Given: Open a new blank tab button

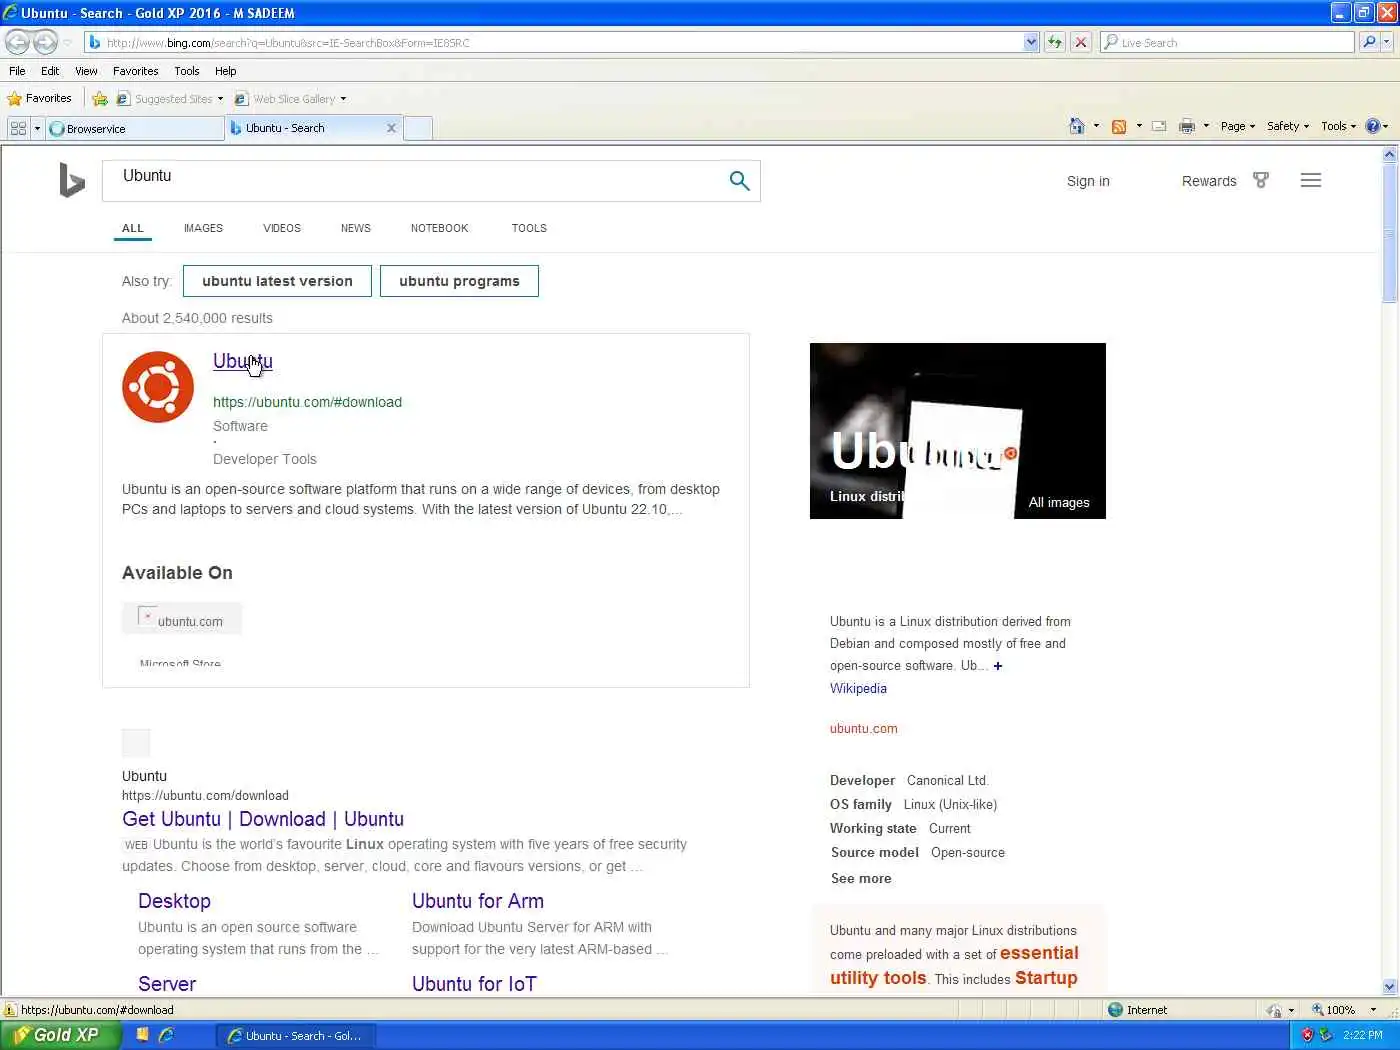Looking at the screenshot, I should pyautogui.click(x=418, y=128).
